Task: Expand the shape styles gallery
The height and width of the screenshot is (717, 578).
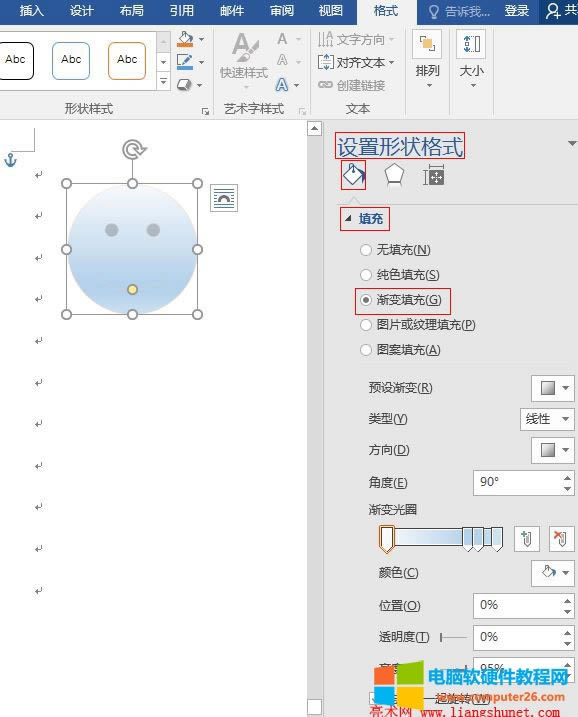Action: 163,82
